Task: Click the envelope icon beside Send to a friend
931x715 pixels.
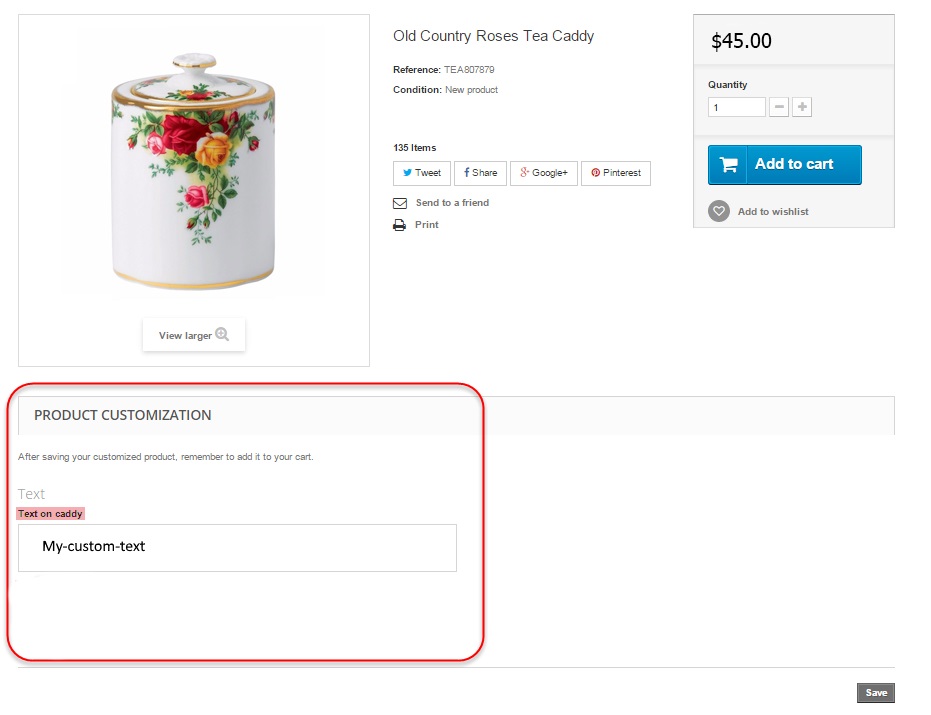Action: click(x=400, y=203)
